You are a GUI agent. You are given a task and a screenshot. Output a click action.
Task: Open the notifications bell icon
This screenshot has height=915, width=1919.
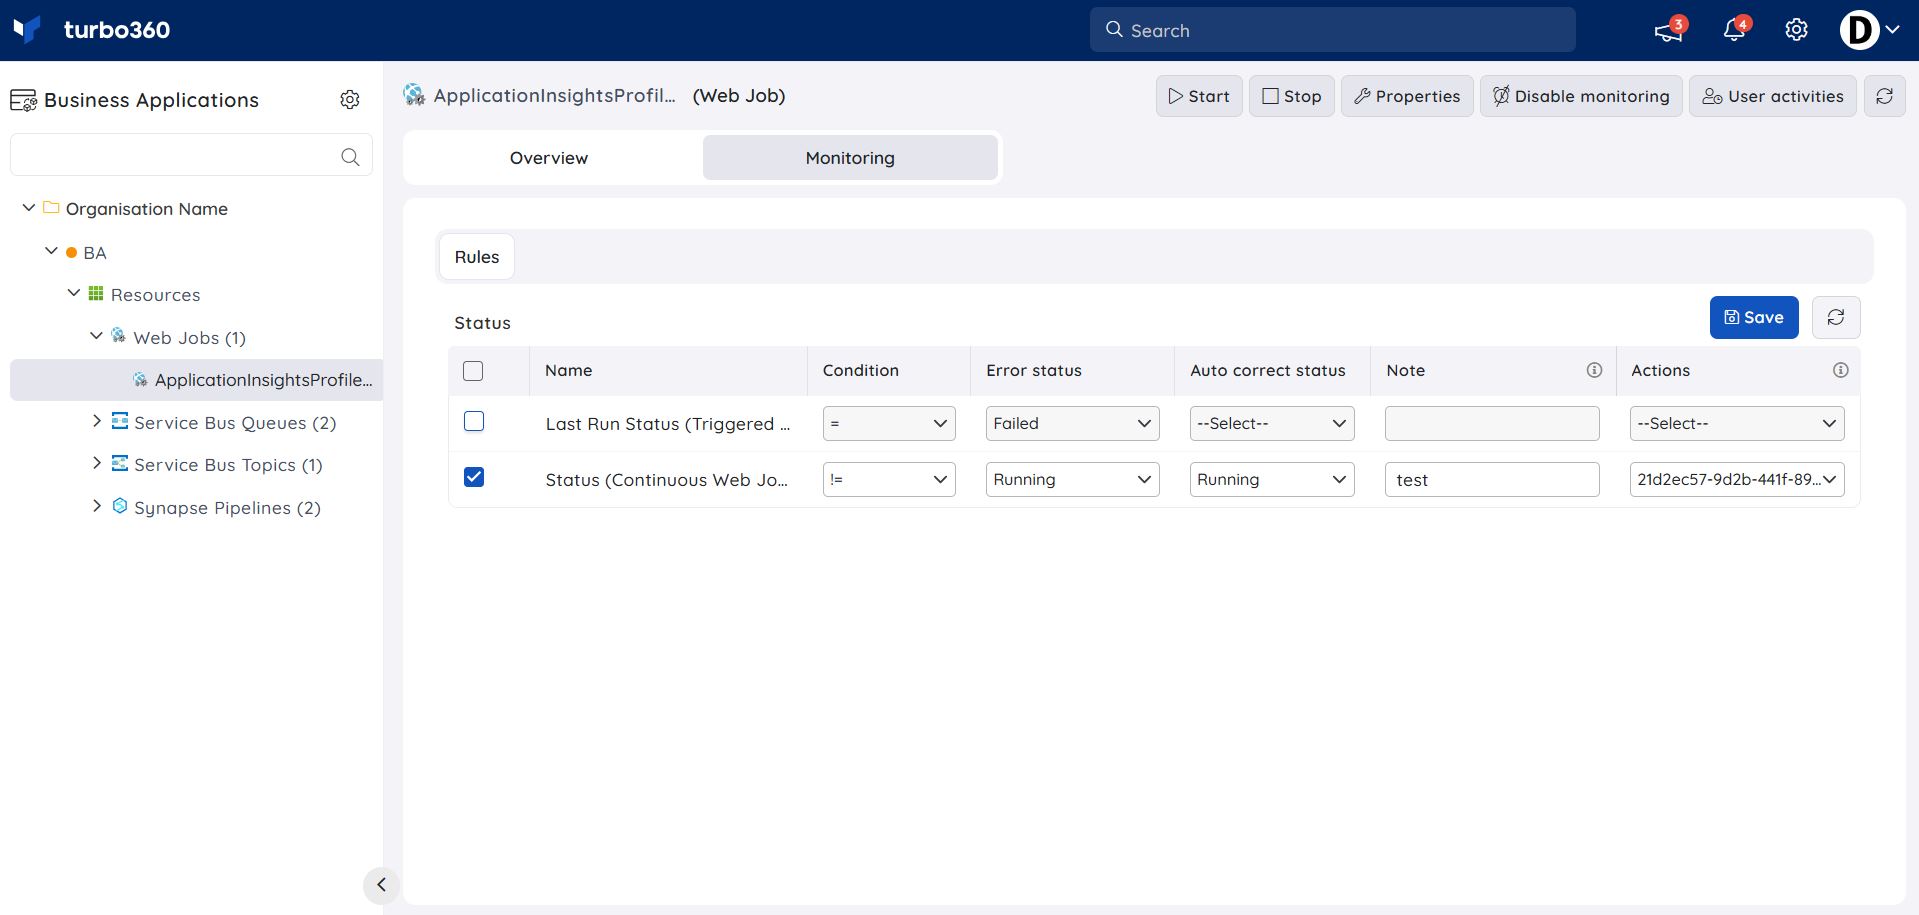(x=1735, y=30)
